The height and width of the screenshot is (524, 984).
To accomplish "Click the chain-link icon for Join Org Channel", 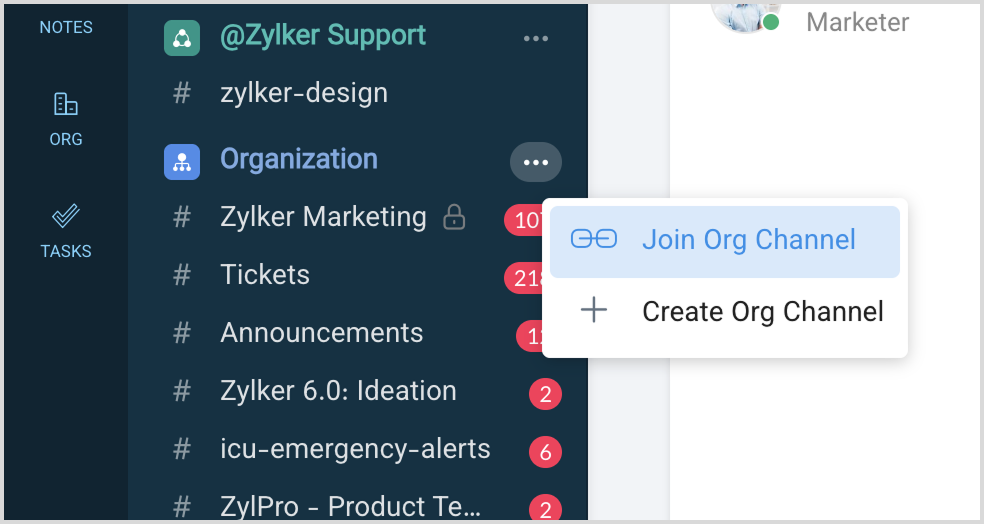I will click(593, 240).
